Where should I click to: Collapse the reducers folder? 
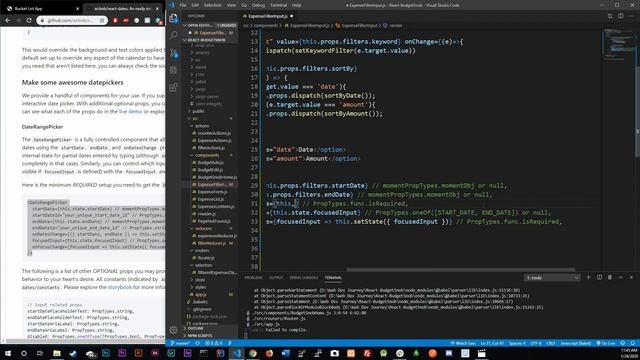tap(203, 229)
